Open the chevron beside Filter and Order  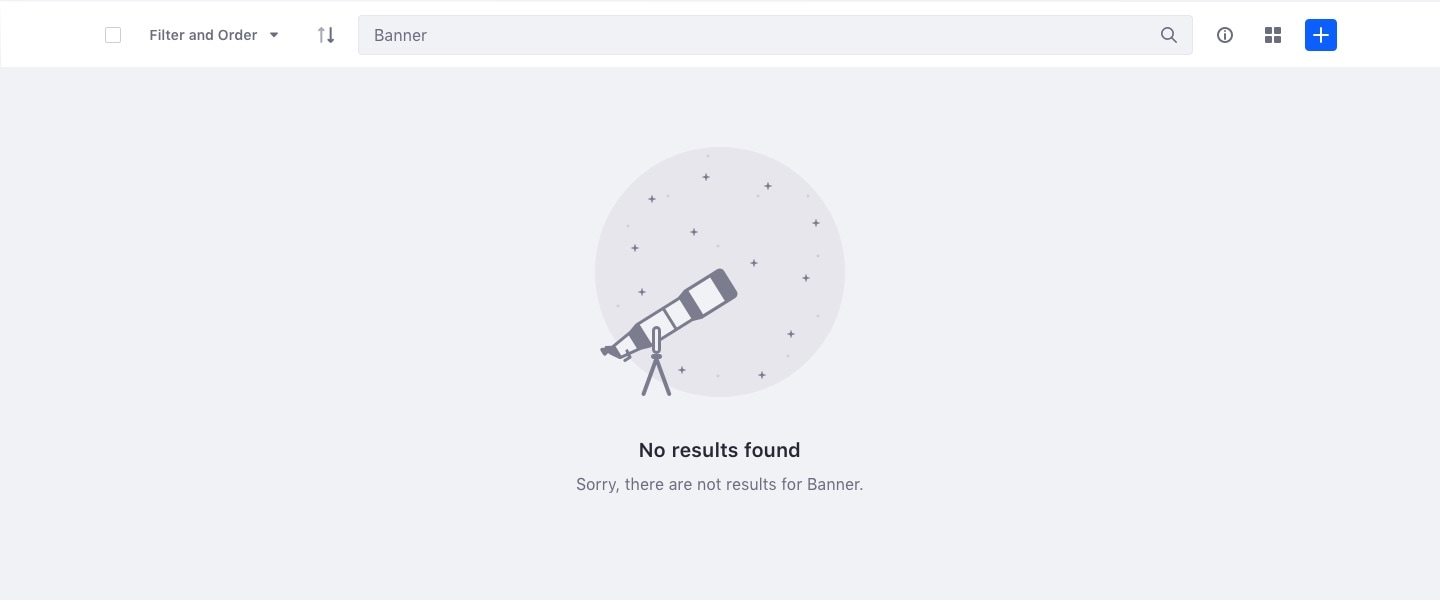point(274,35)
